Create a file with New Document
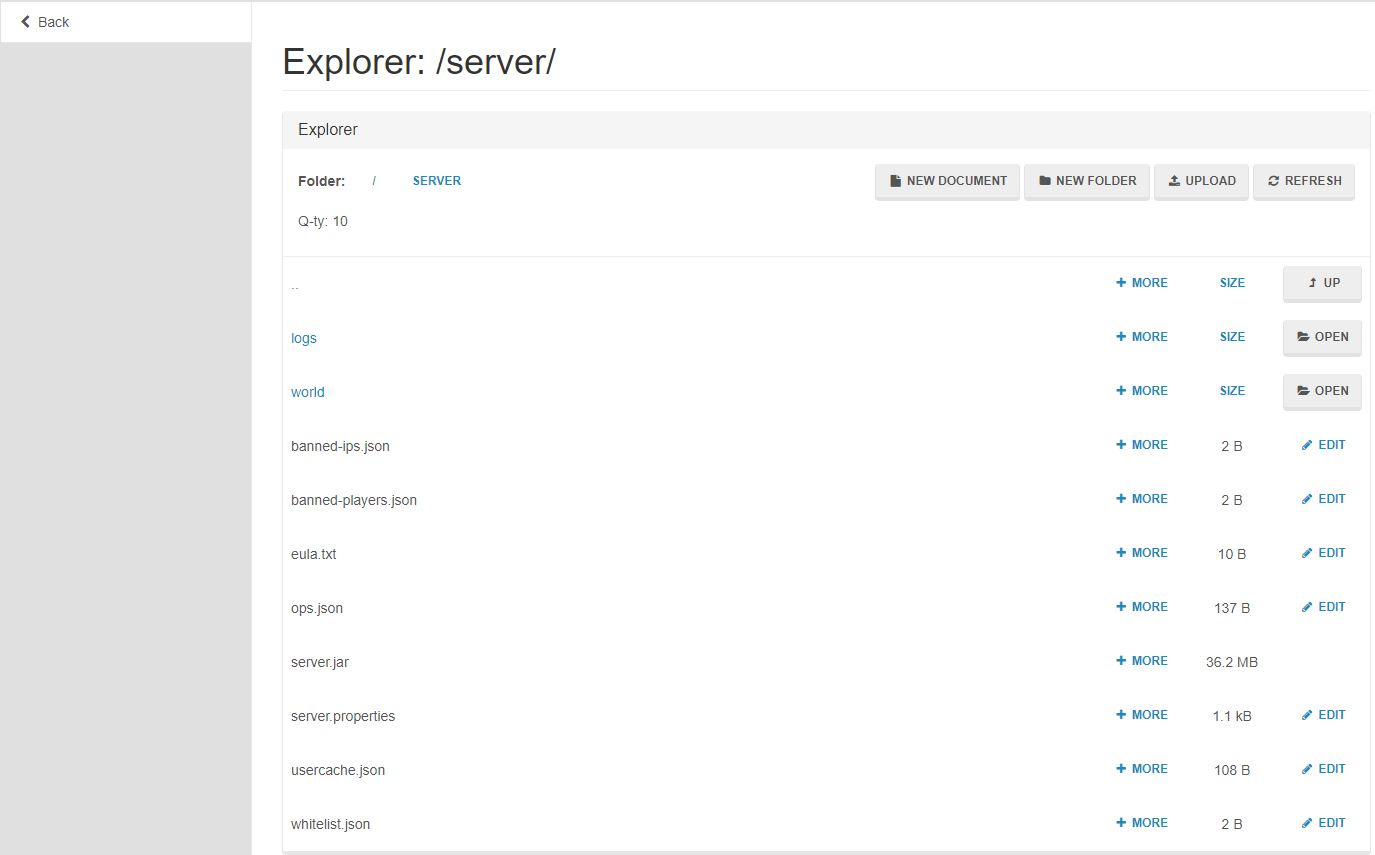 point(947,181)
